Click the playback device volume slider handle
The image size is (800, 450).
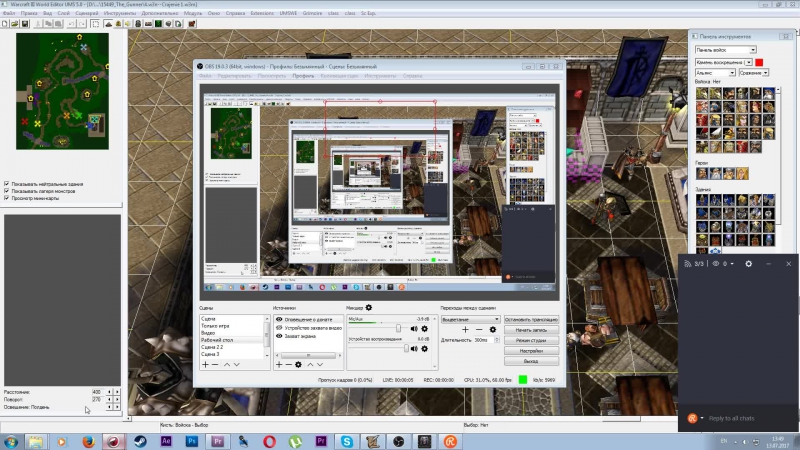[x=406, y=349]
